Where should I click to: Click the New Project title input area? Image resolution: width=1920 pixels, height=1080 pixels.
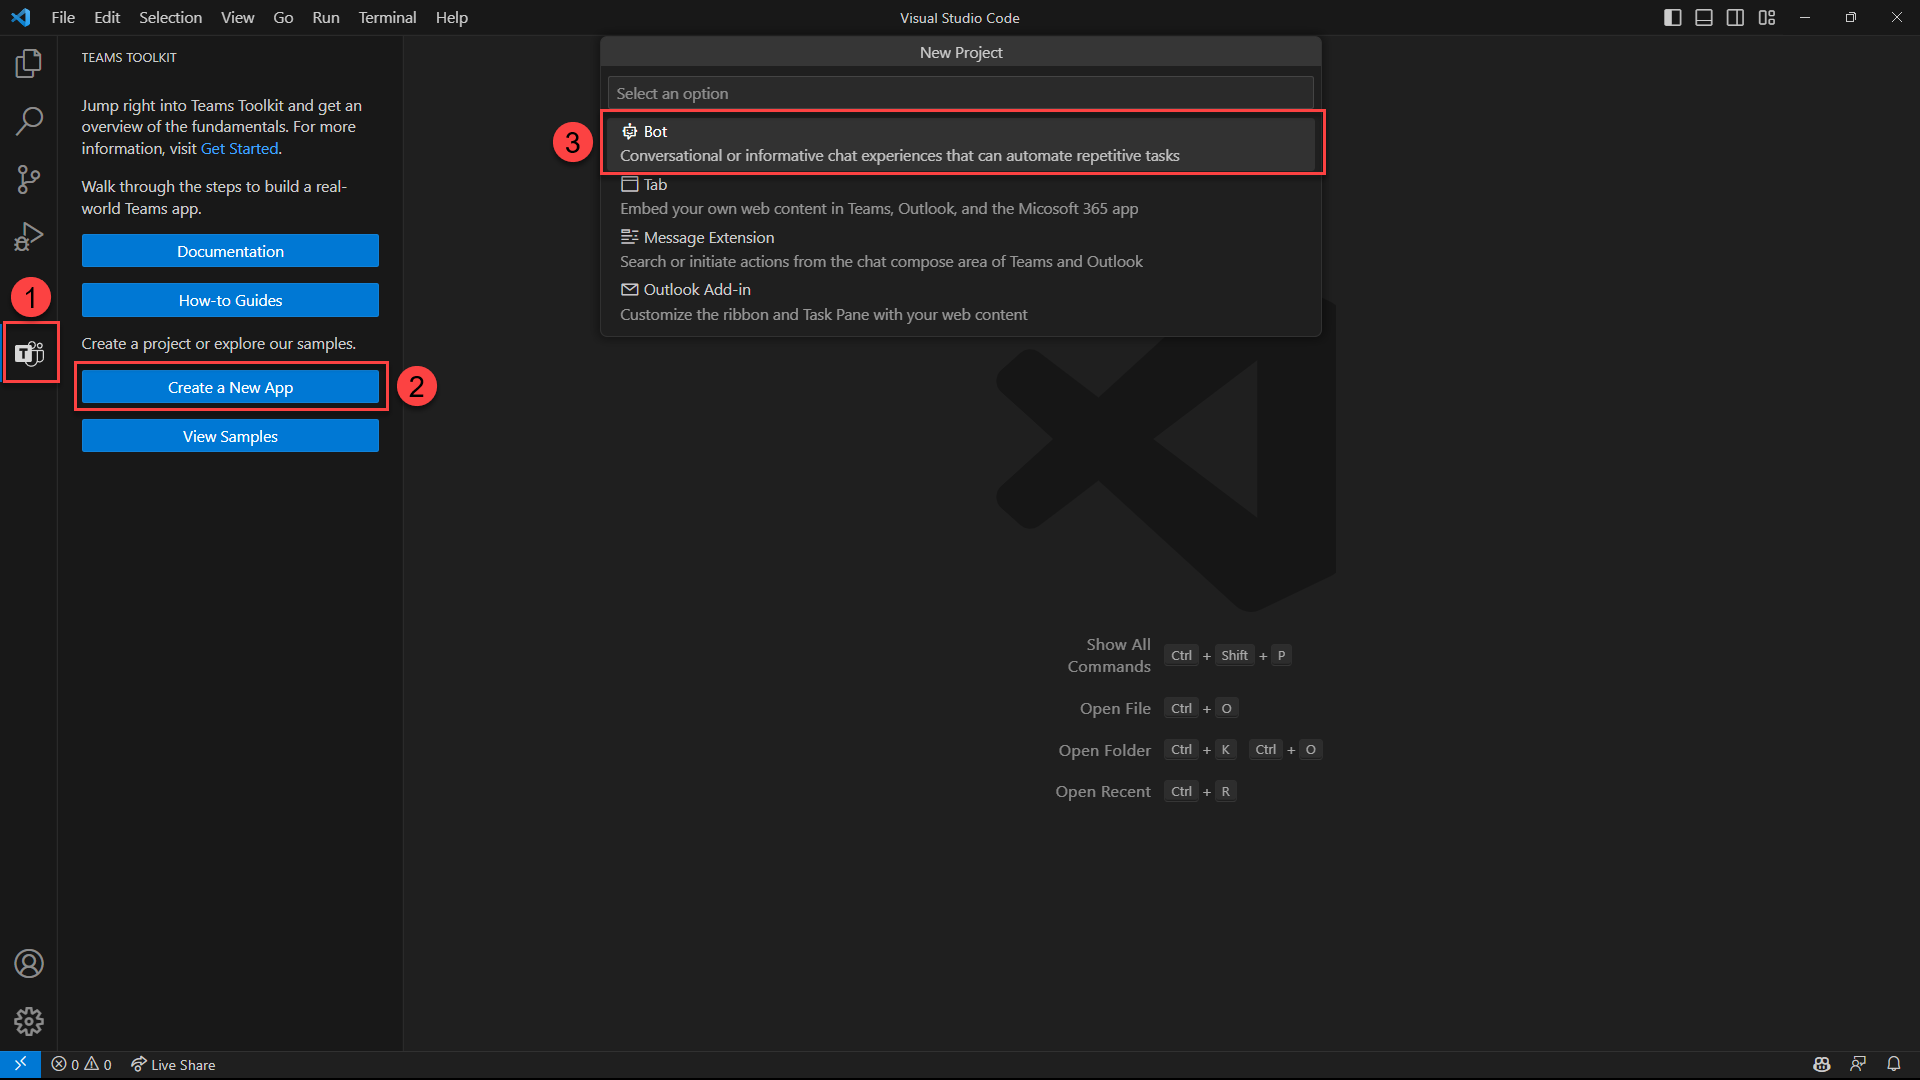coord(960,92)
